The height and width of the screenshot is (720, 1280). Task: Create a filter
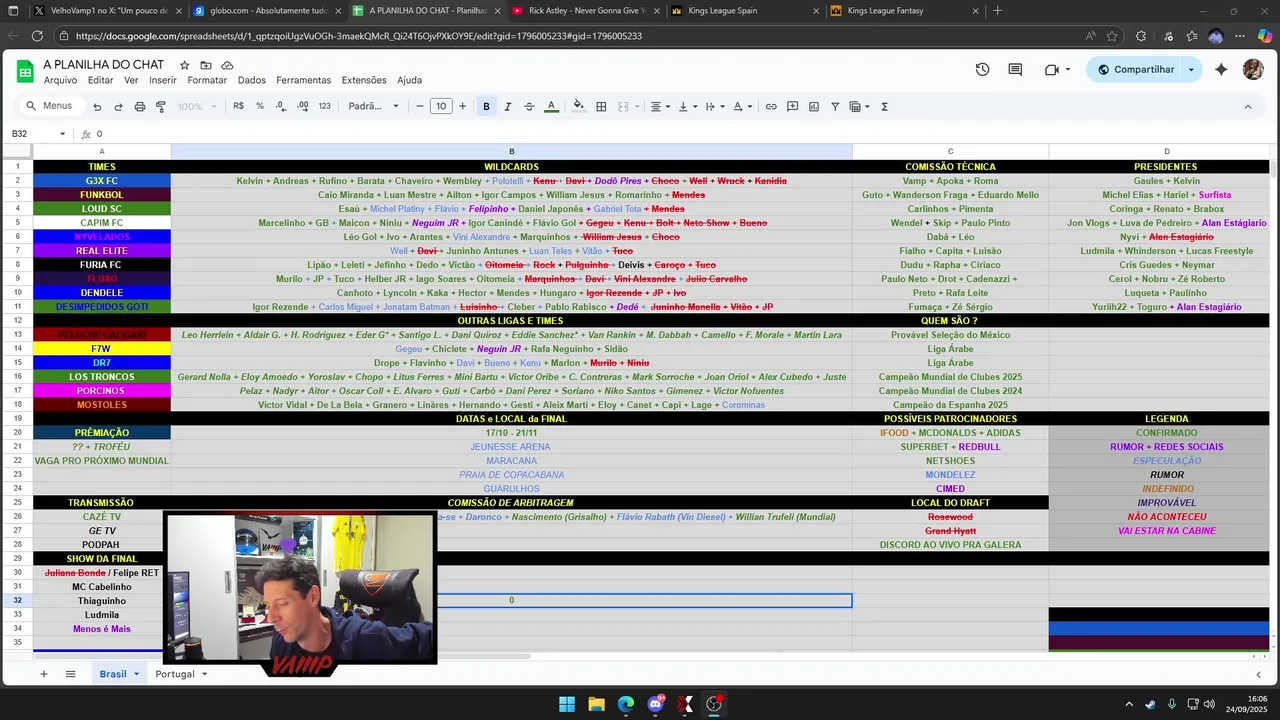tap(835, 106)
